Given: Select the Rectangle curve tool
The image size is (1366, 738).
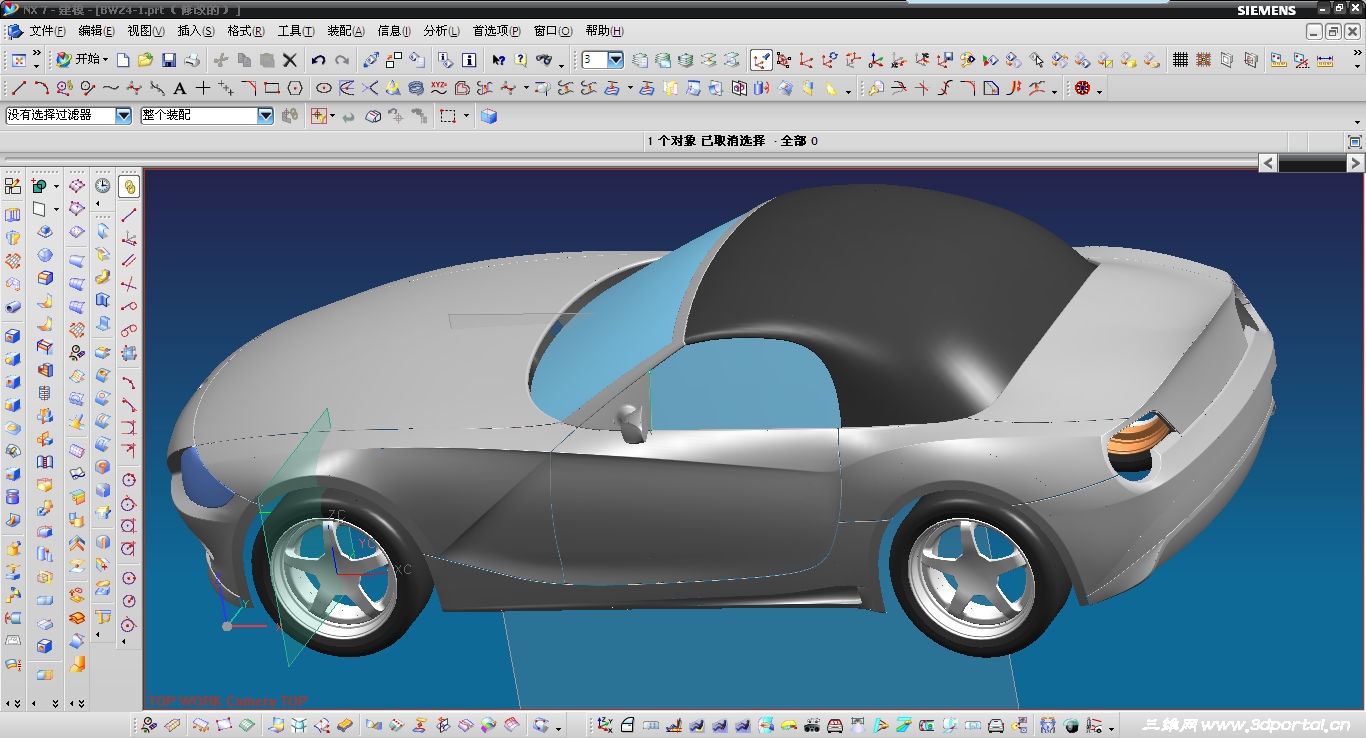Looking at the screenshot, I should [x=272, y=88].
